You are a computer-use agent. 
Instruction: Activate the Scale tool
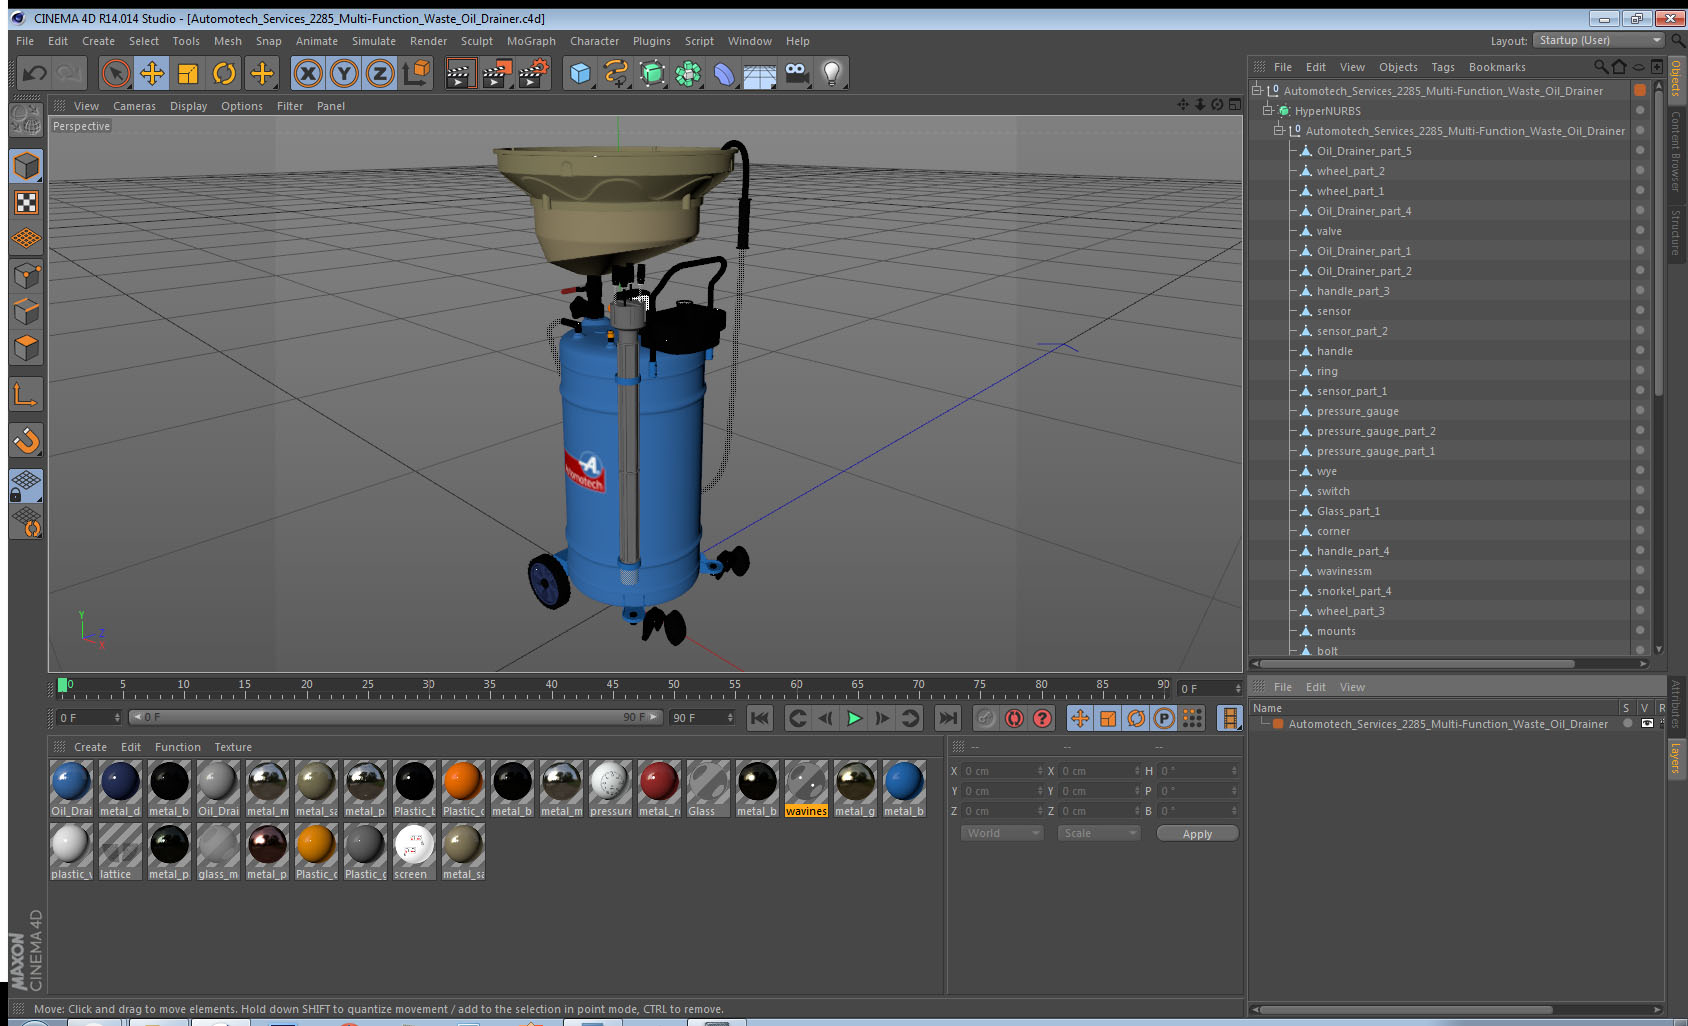(188, 73)
